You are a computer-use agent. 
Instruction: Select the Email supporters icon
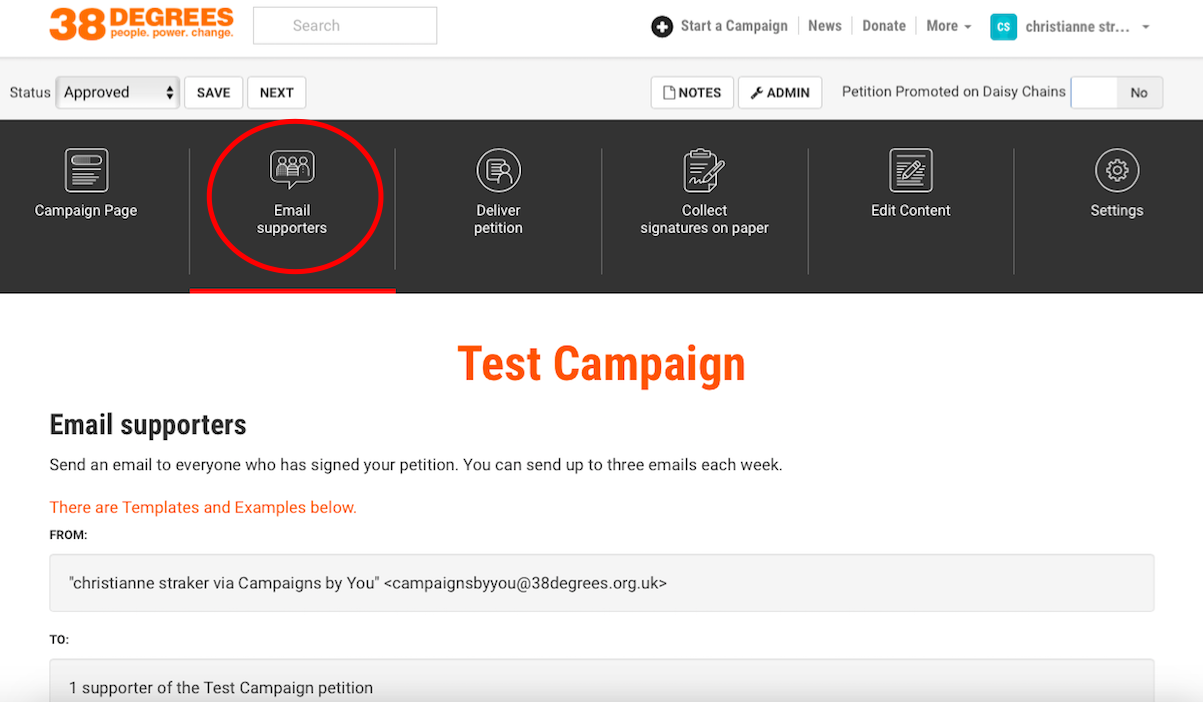tap(292, 170)
